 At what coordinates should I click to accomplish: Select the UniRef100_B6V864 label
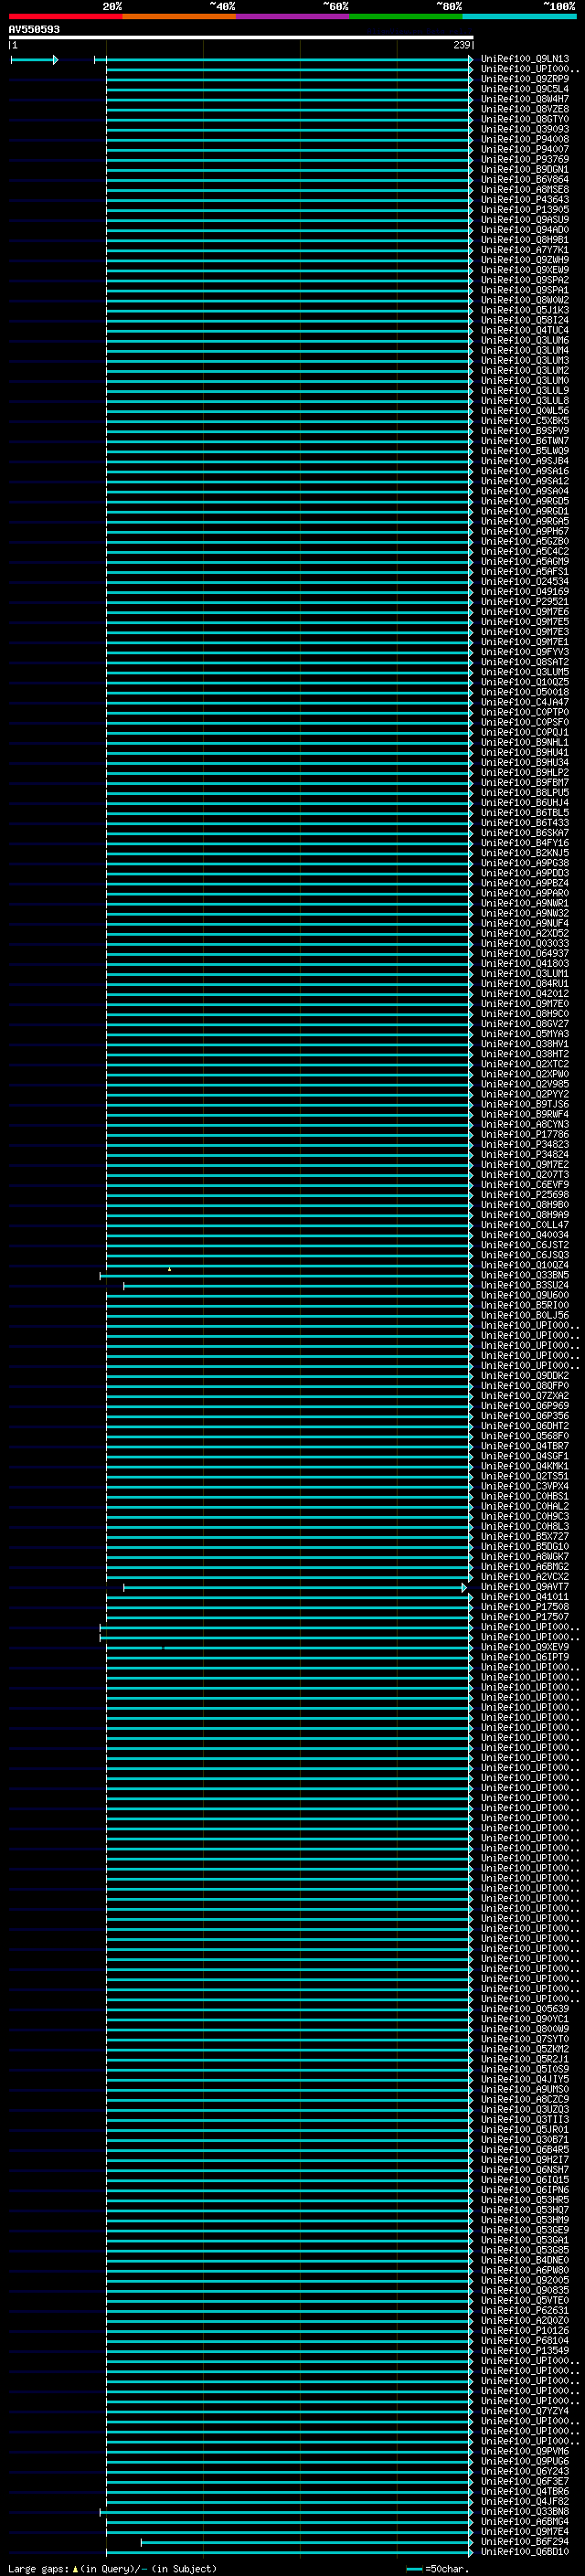click(x=524, y=179)
